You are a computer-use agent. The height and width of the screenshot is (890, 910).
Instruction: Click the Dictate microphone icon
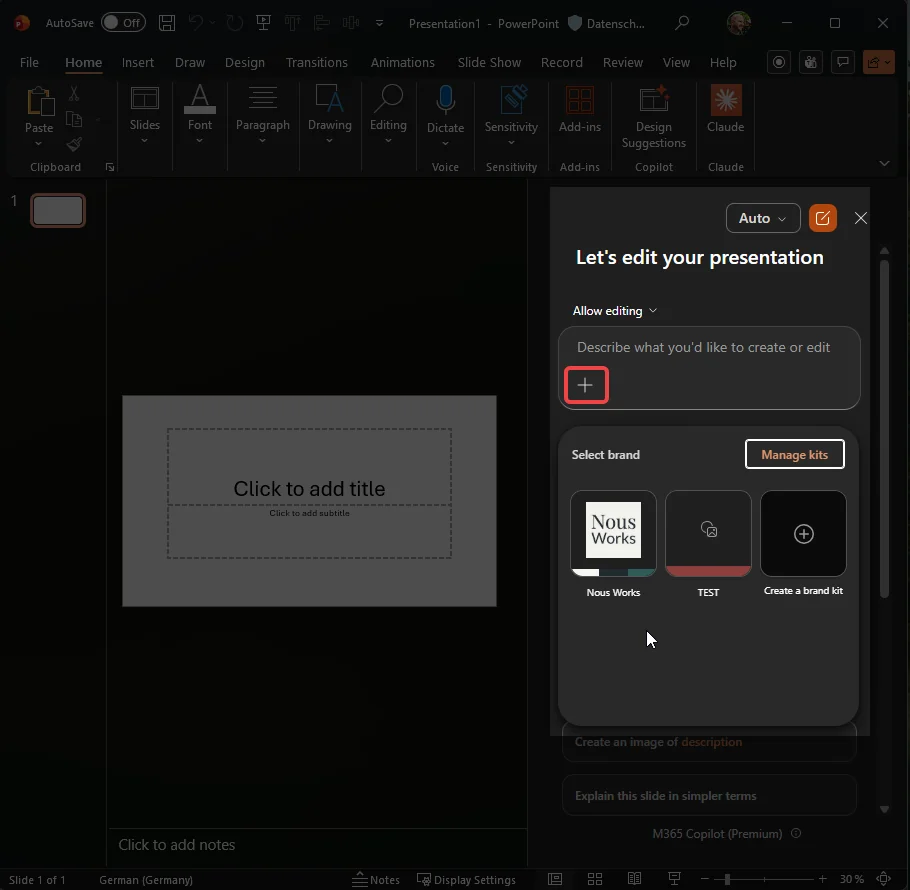(445, 100)
